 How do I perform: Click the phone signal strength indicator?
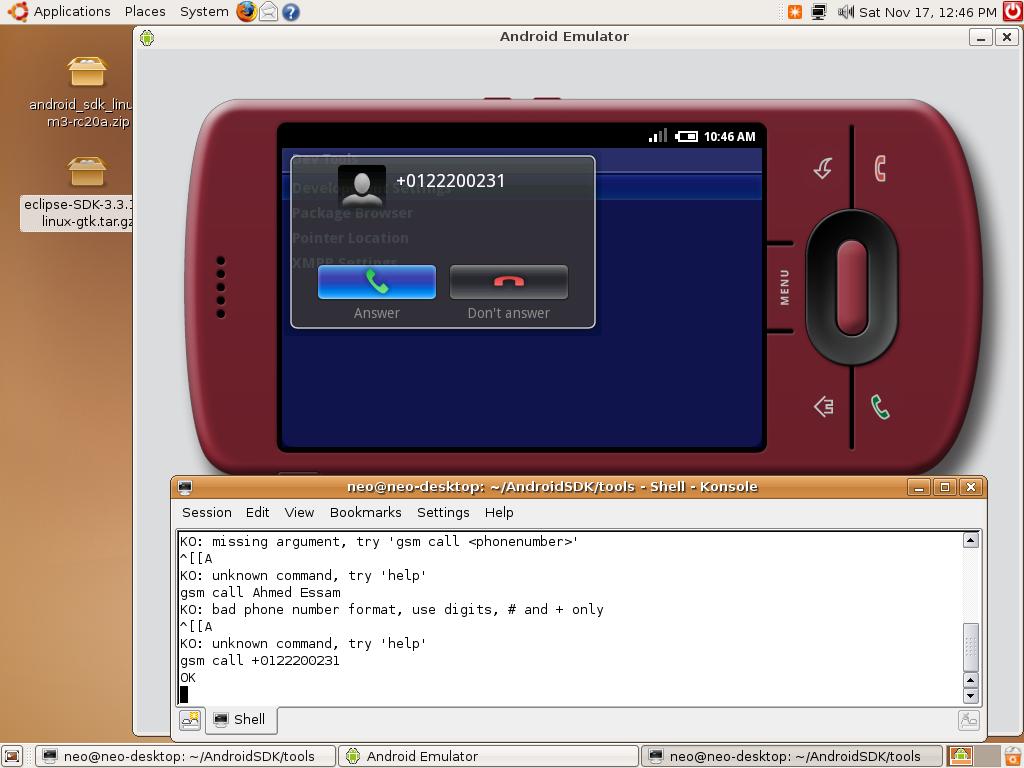(657, 136)
